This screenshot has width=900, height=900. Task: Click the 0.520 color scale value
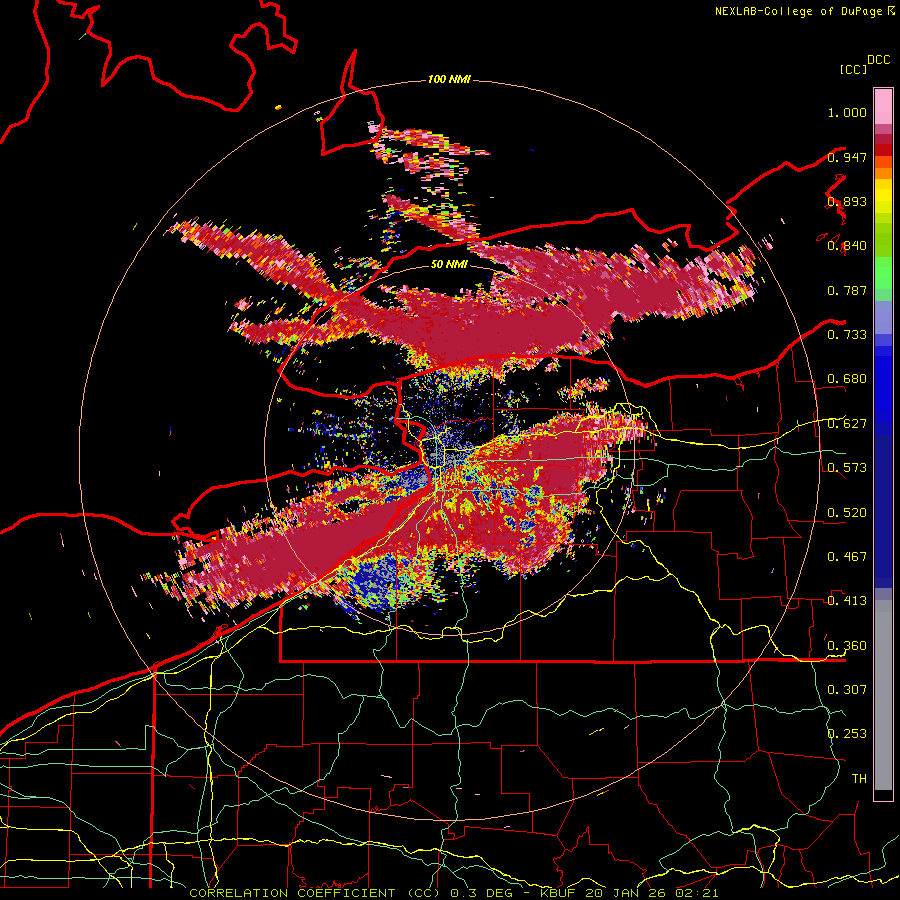847,512
